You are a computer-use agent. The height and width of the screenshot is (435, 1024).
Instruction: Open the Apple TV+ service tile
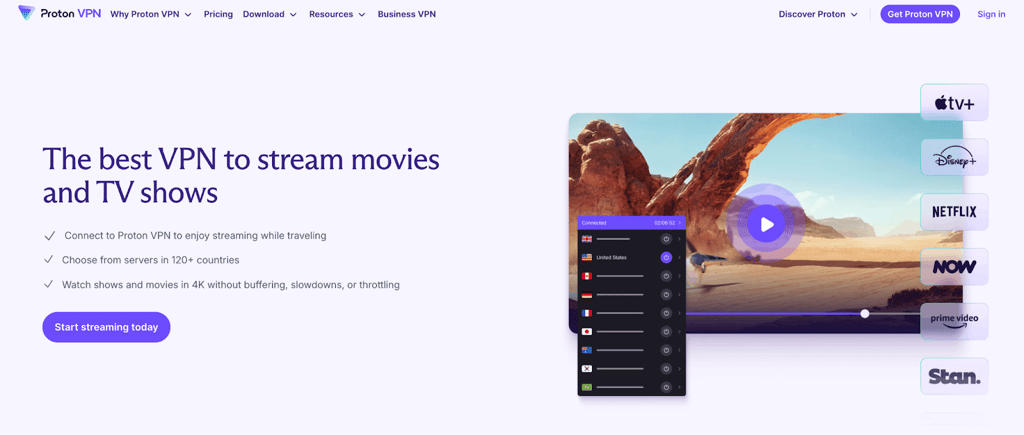954,103
